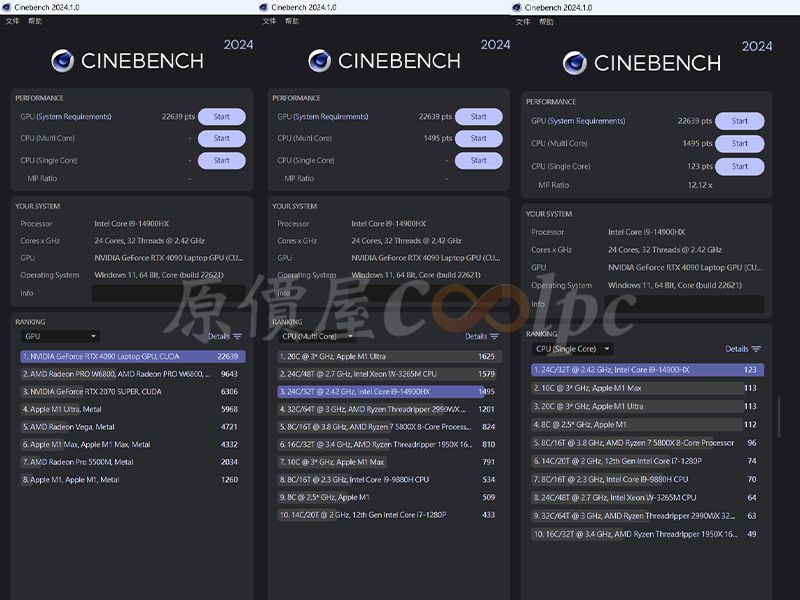Select highlighted i9-14900HX row scoring 1495
Image resolution: width=800 pixels, height=600 pixels.
click(x=390, y=391)
